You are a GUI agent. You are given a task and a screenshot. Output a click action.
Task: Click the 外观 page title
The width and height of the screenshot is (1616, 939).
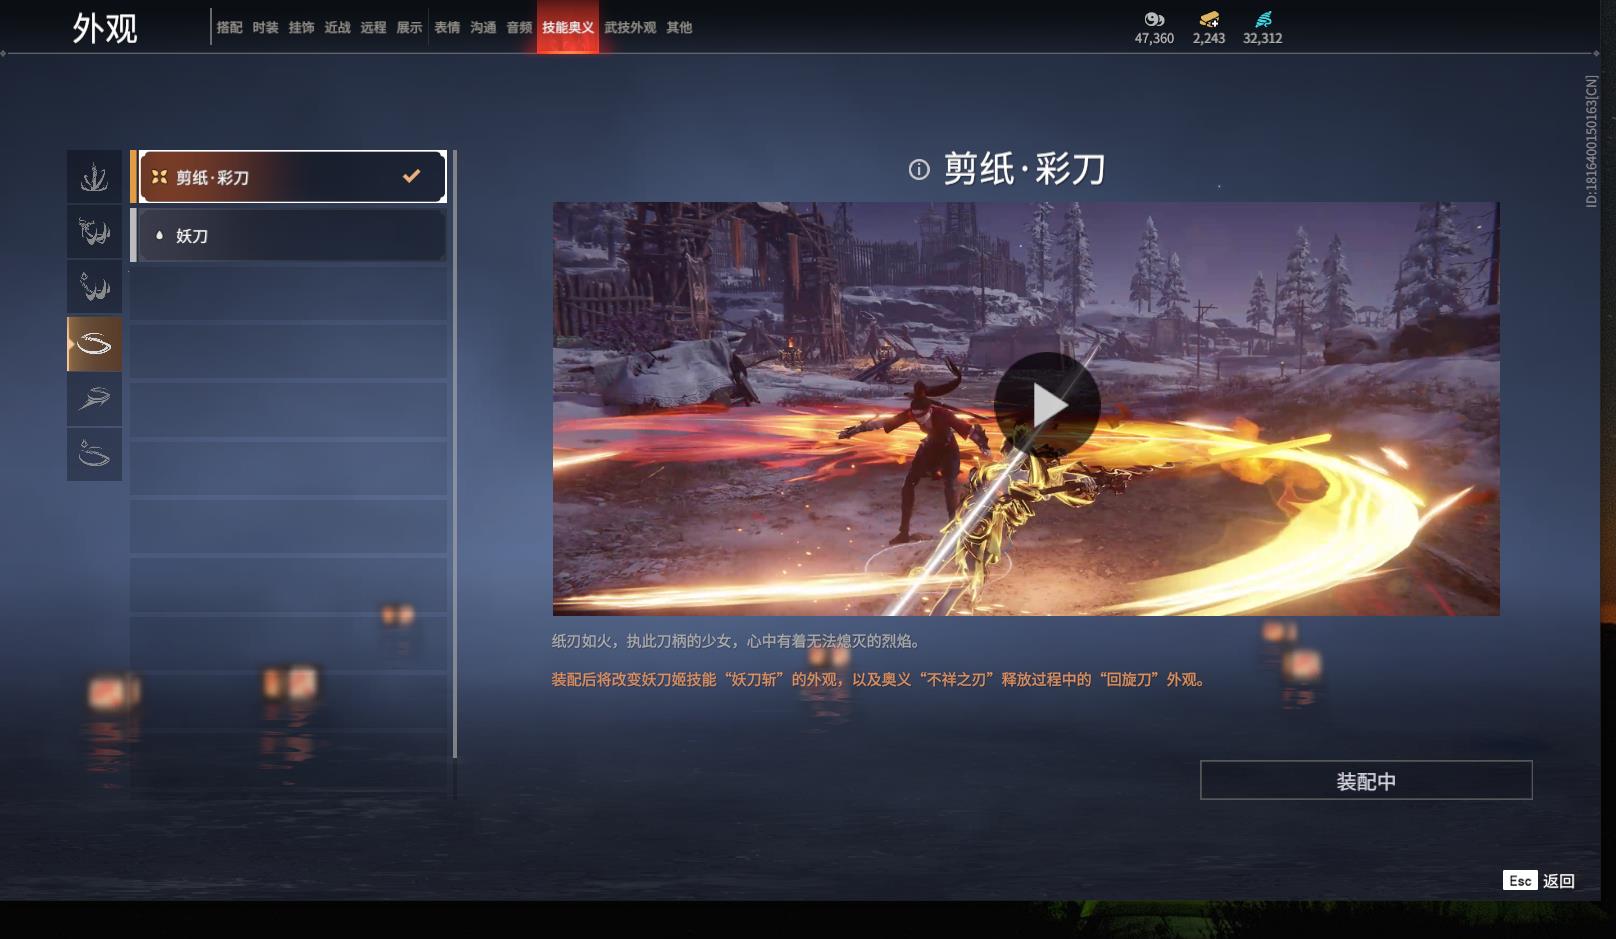[105, 28]
